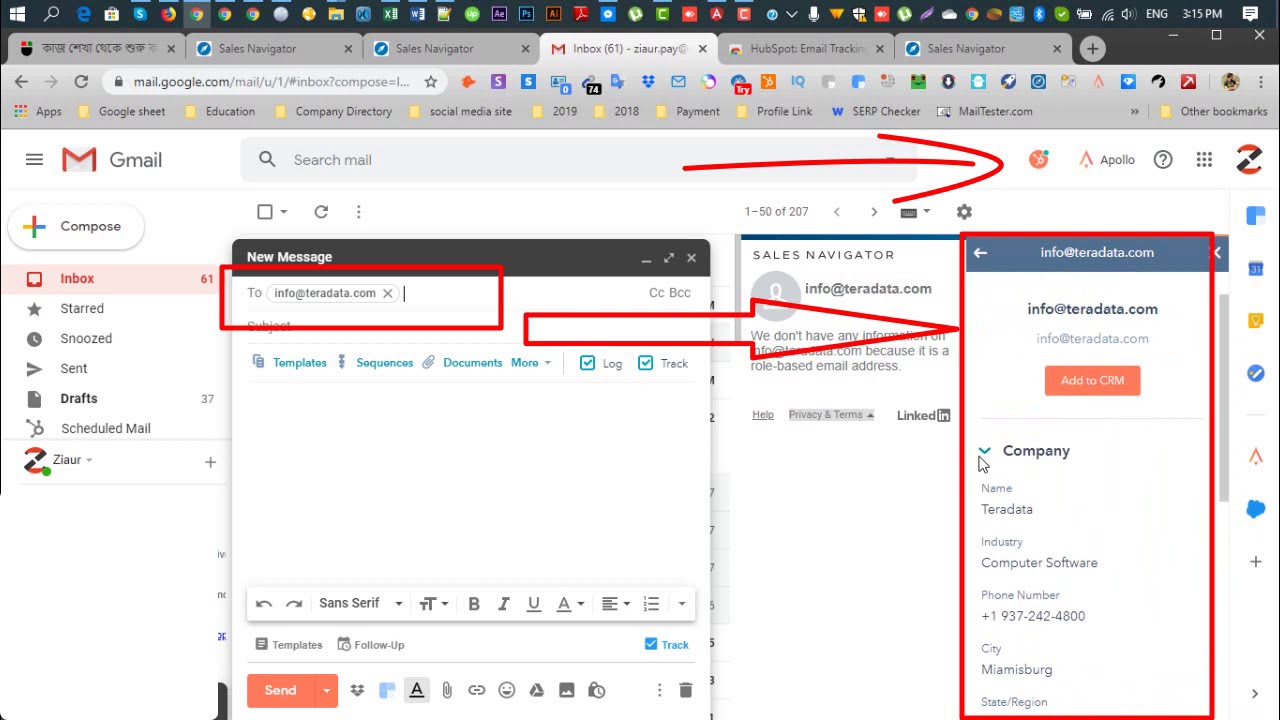The width and height of the screenshot is (1280, 720).
Task: Click the Add to CRM button
Action: coord(1092,380)
